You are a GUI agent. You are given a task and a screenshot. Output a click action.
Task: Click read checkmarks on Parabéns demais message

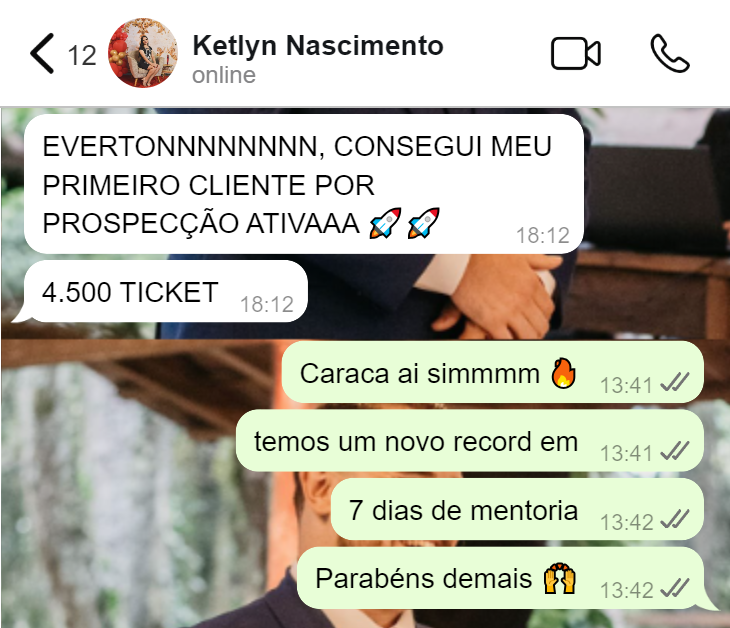[675, 587]
